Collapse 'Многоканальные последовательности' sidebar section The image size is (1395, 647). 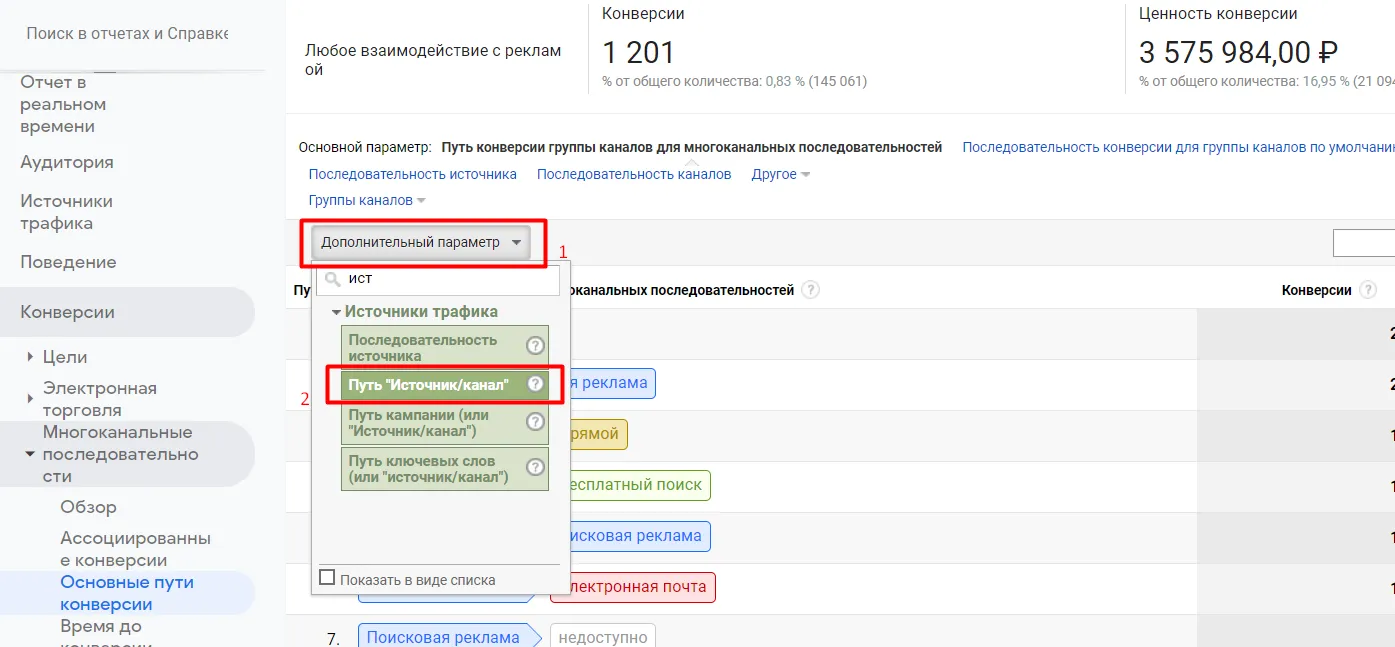tap(31, 454)
